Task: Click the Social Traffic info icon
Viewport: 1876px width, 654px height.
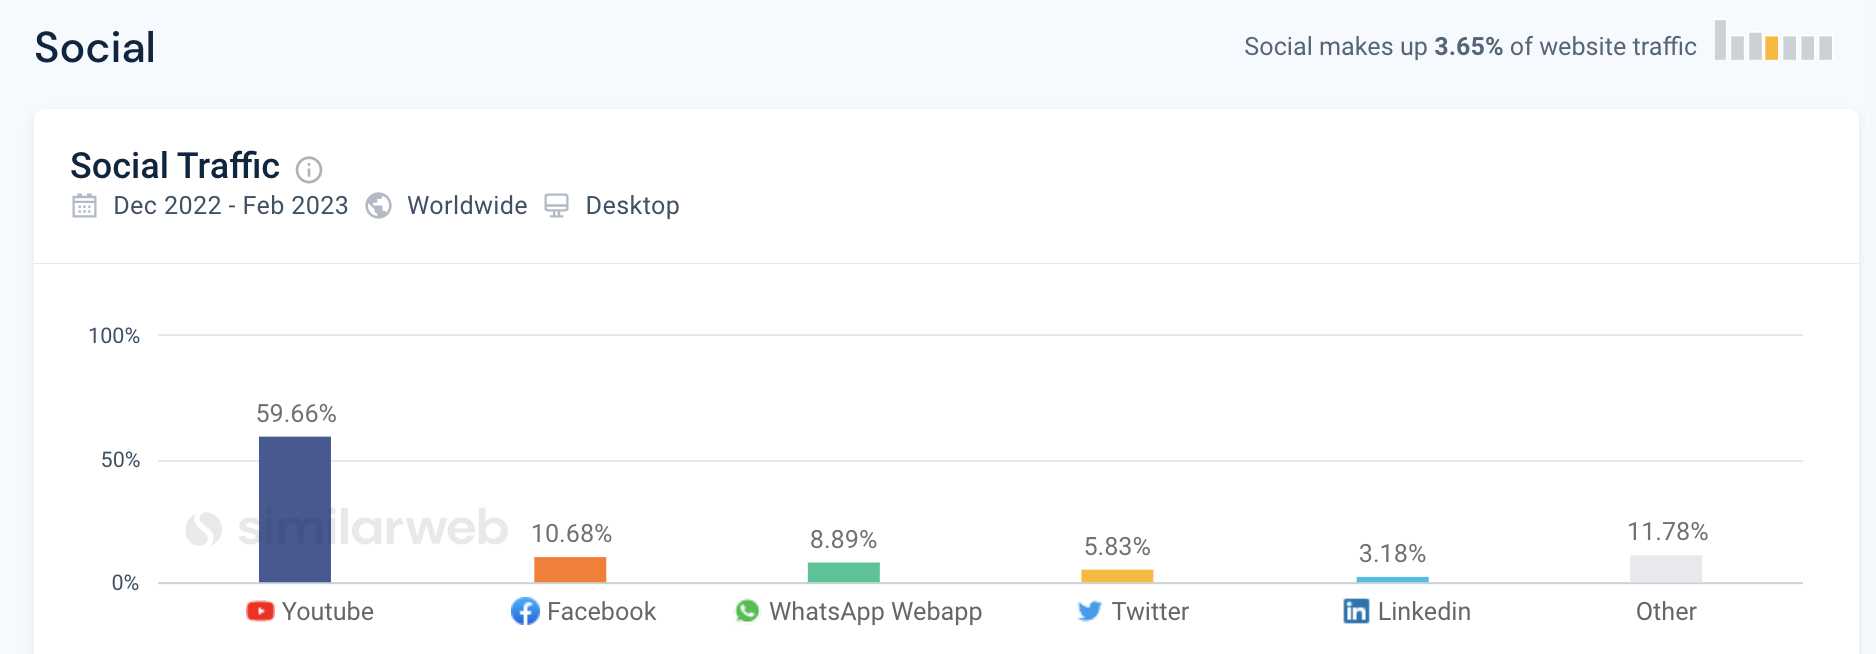Action: tap(309, 170)
